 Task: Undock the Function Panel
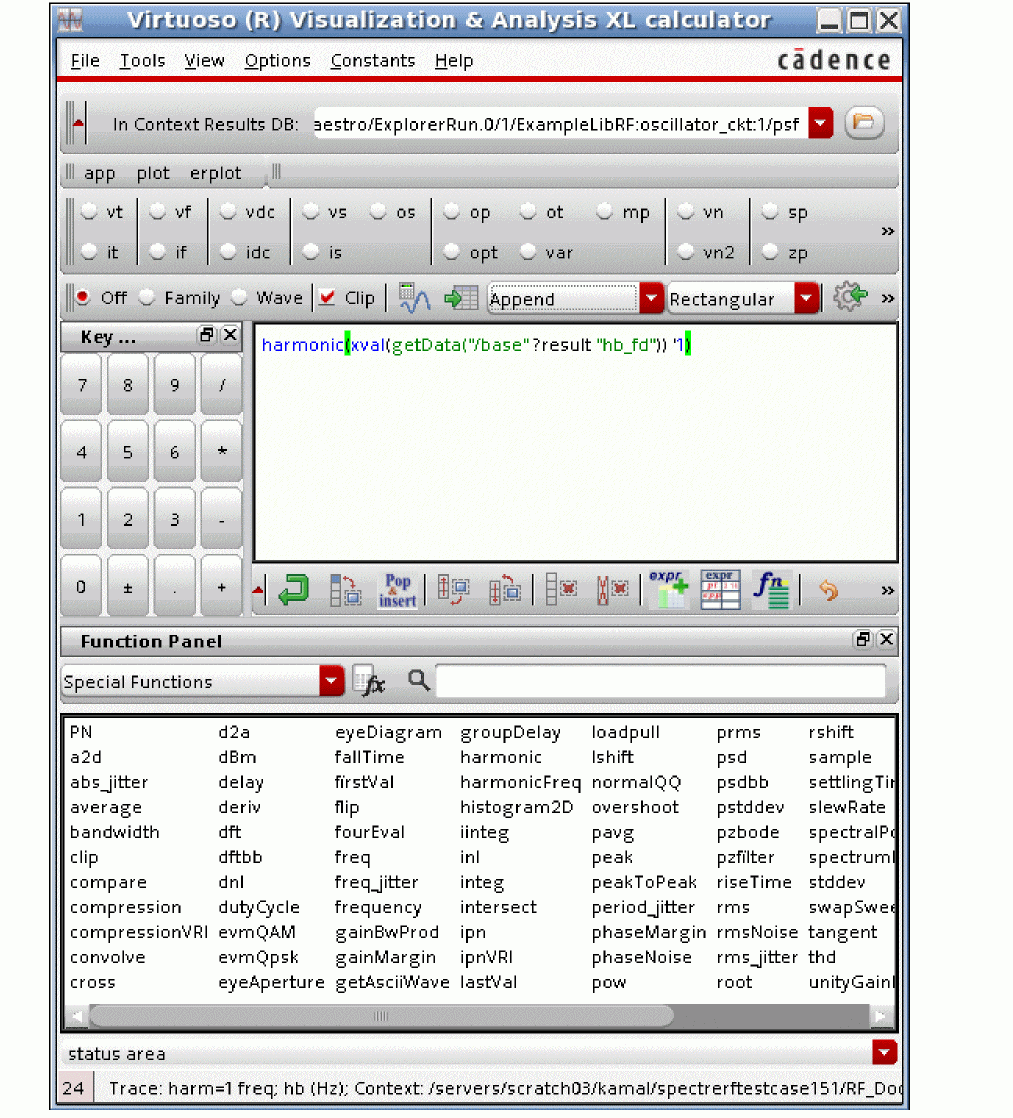pos(863,640)
